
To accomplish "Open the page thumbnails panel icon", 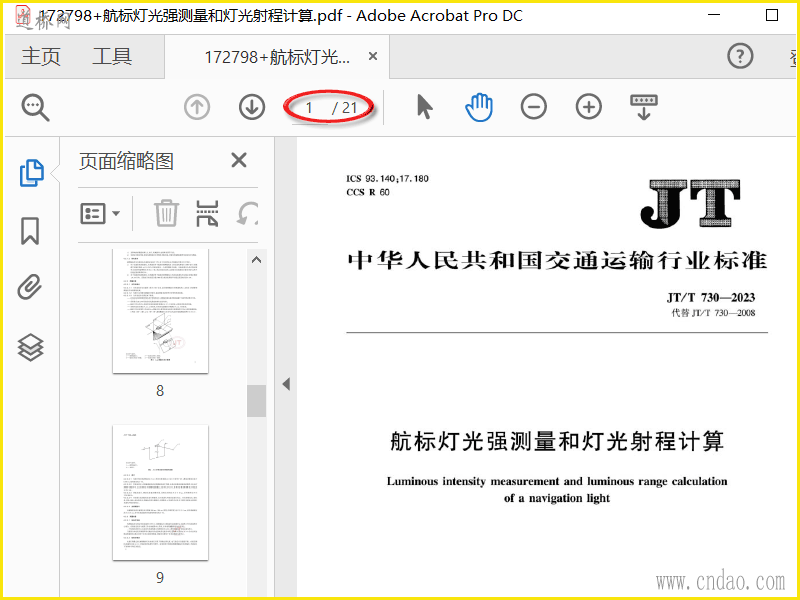I will tap(31, 173).
